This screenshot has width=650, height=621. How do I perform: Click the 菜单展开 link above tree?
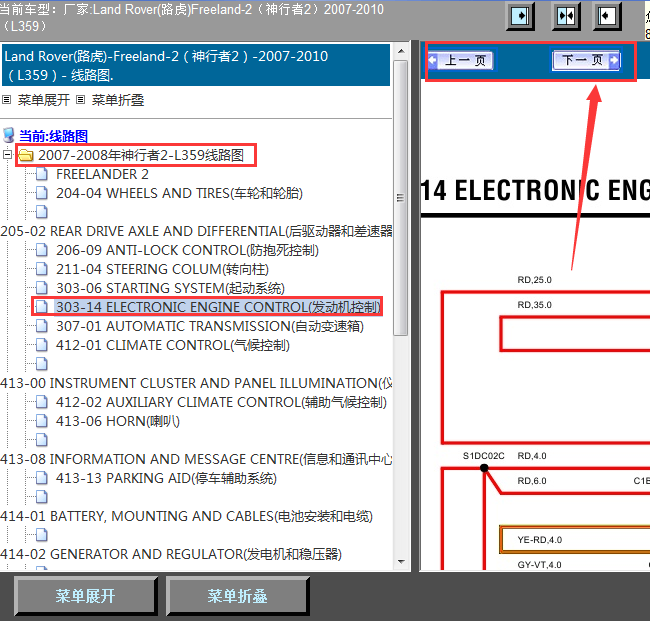pos(44,100)
